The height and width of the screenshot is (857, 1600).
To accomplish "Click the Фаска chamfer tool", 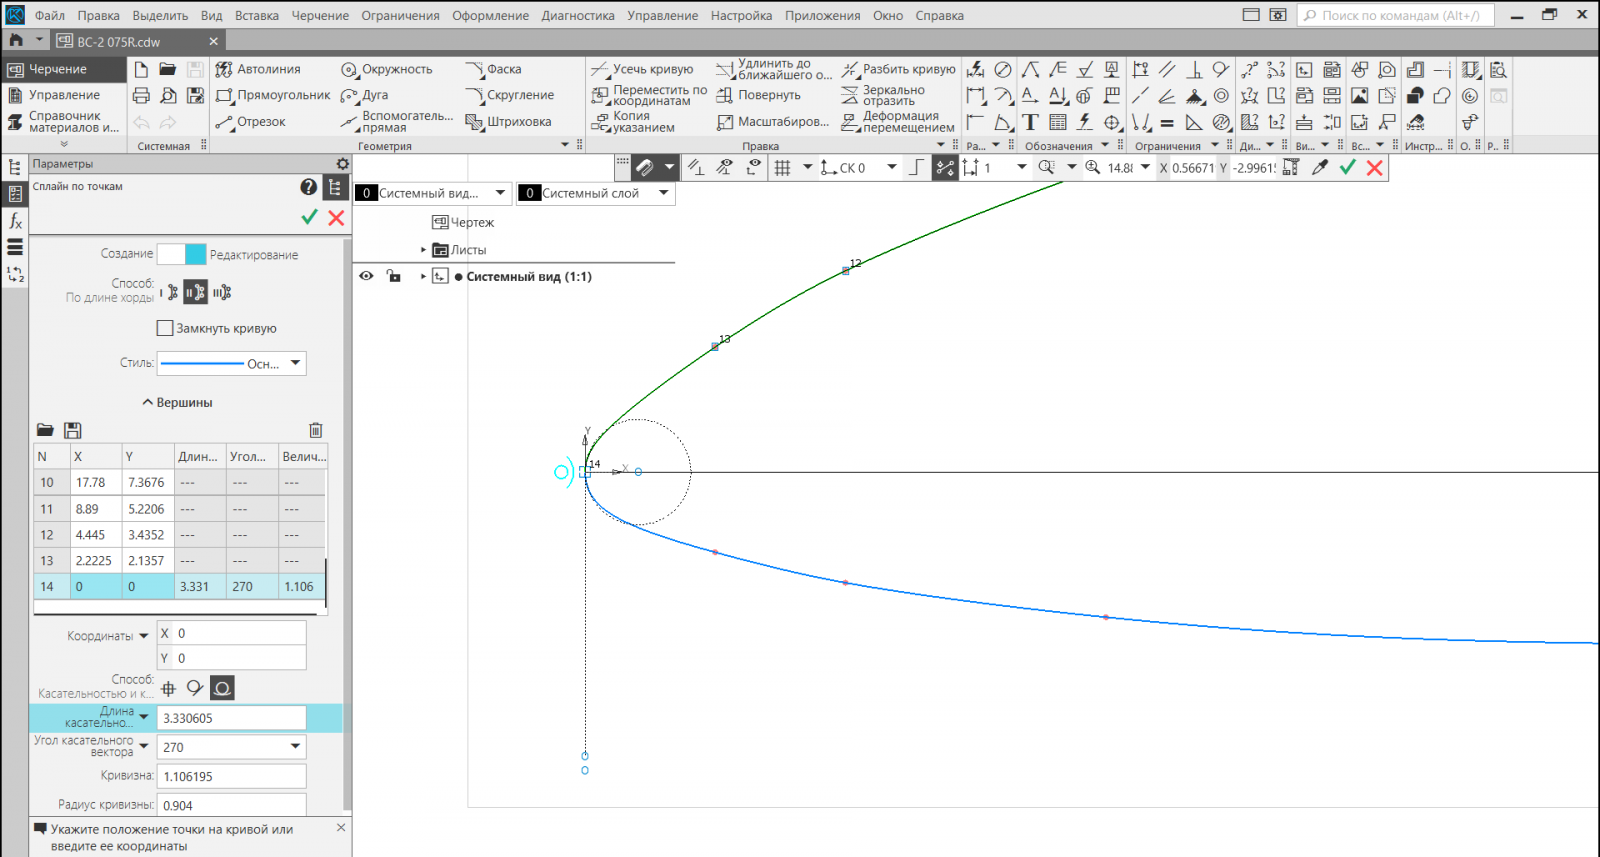I will pyautogui.click(x=494, y=69).
